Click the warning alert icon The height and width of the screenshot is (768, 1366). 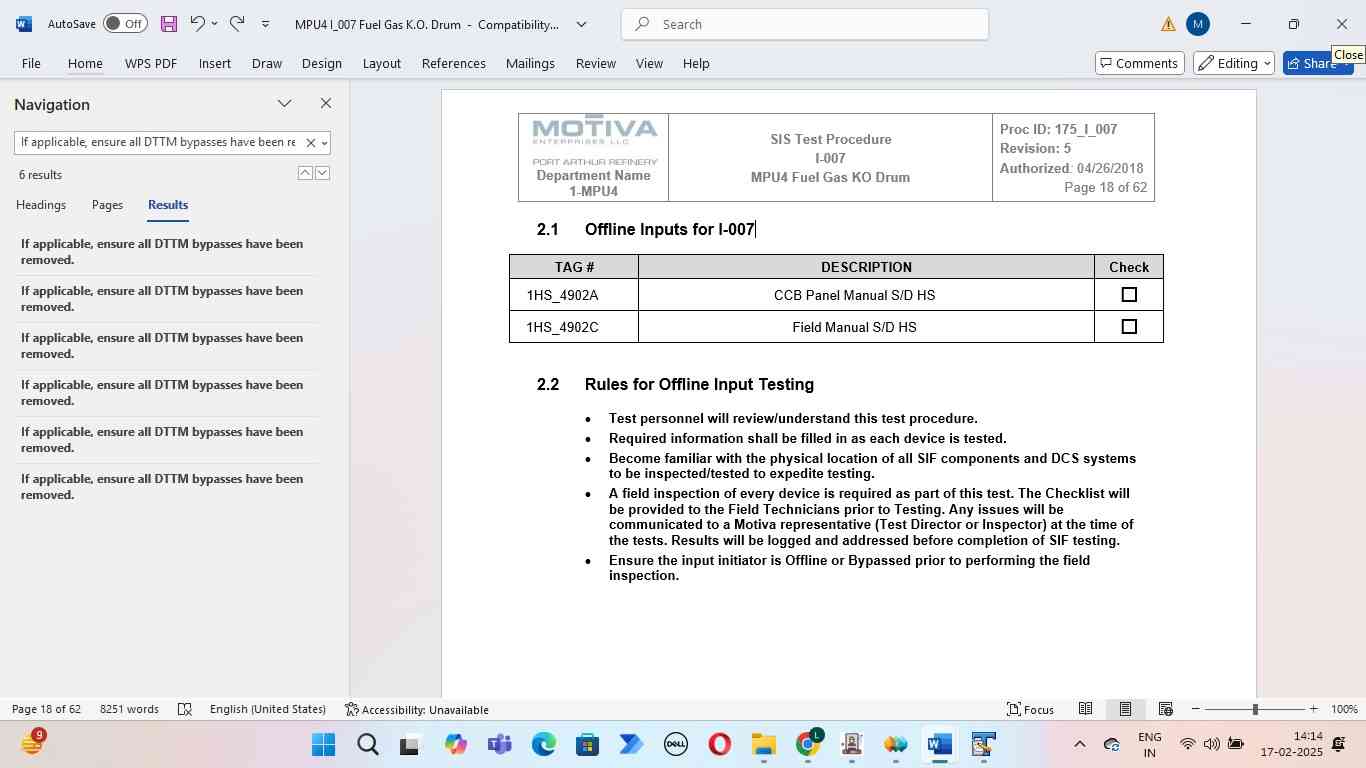(x=1168, y=24)
